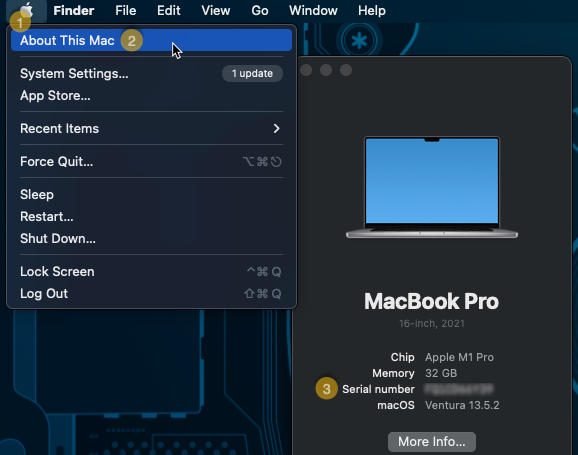
Task: Select Lock Screen
Action: (152, 271)
